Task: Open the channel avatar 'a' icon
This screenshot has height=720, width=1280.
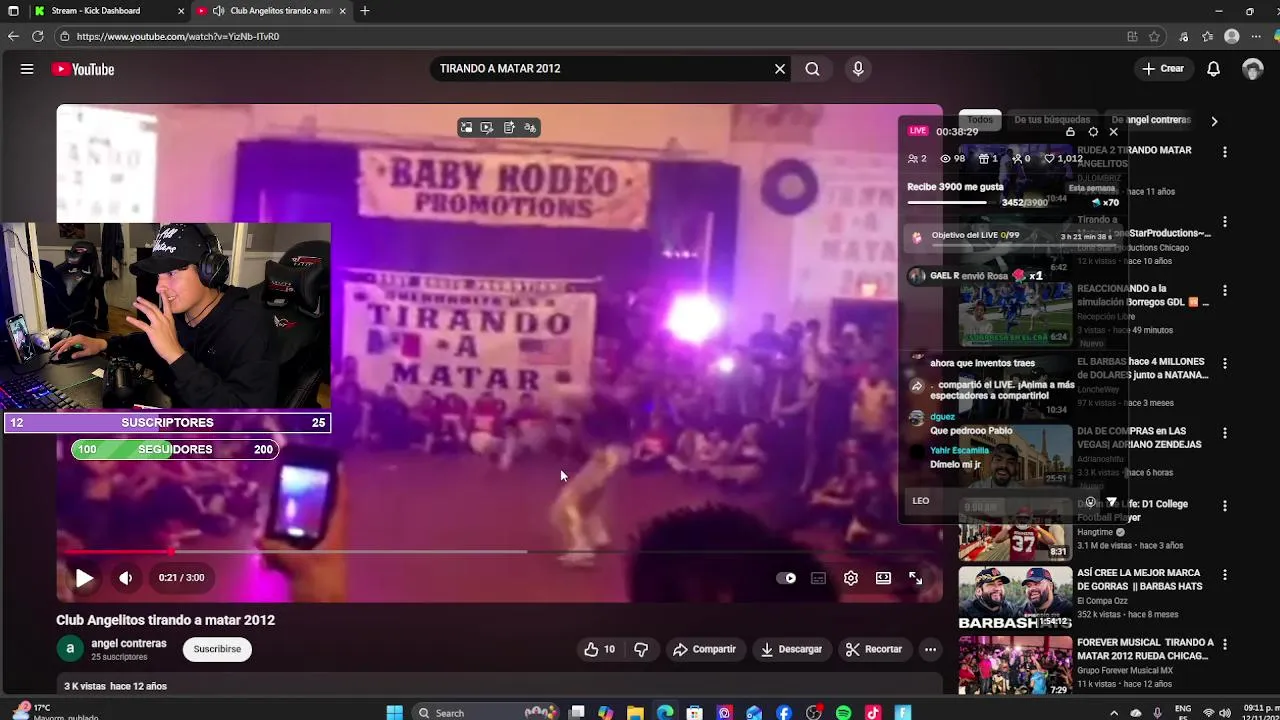Action: (x=70, y=648)
